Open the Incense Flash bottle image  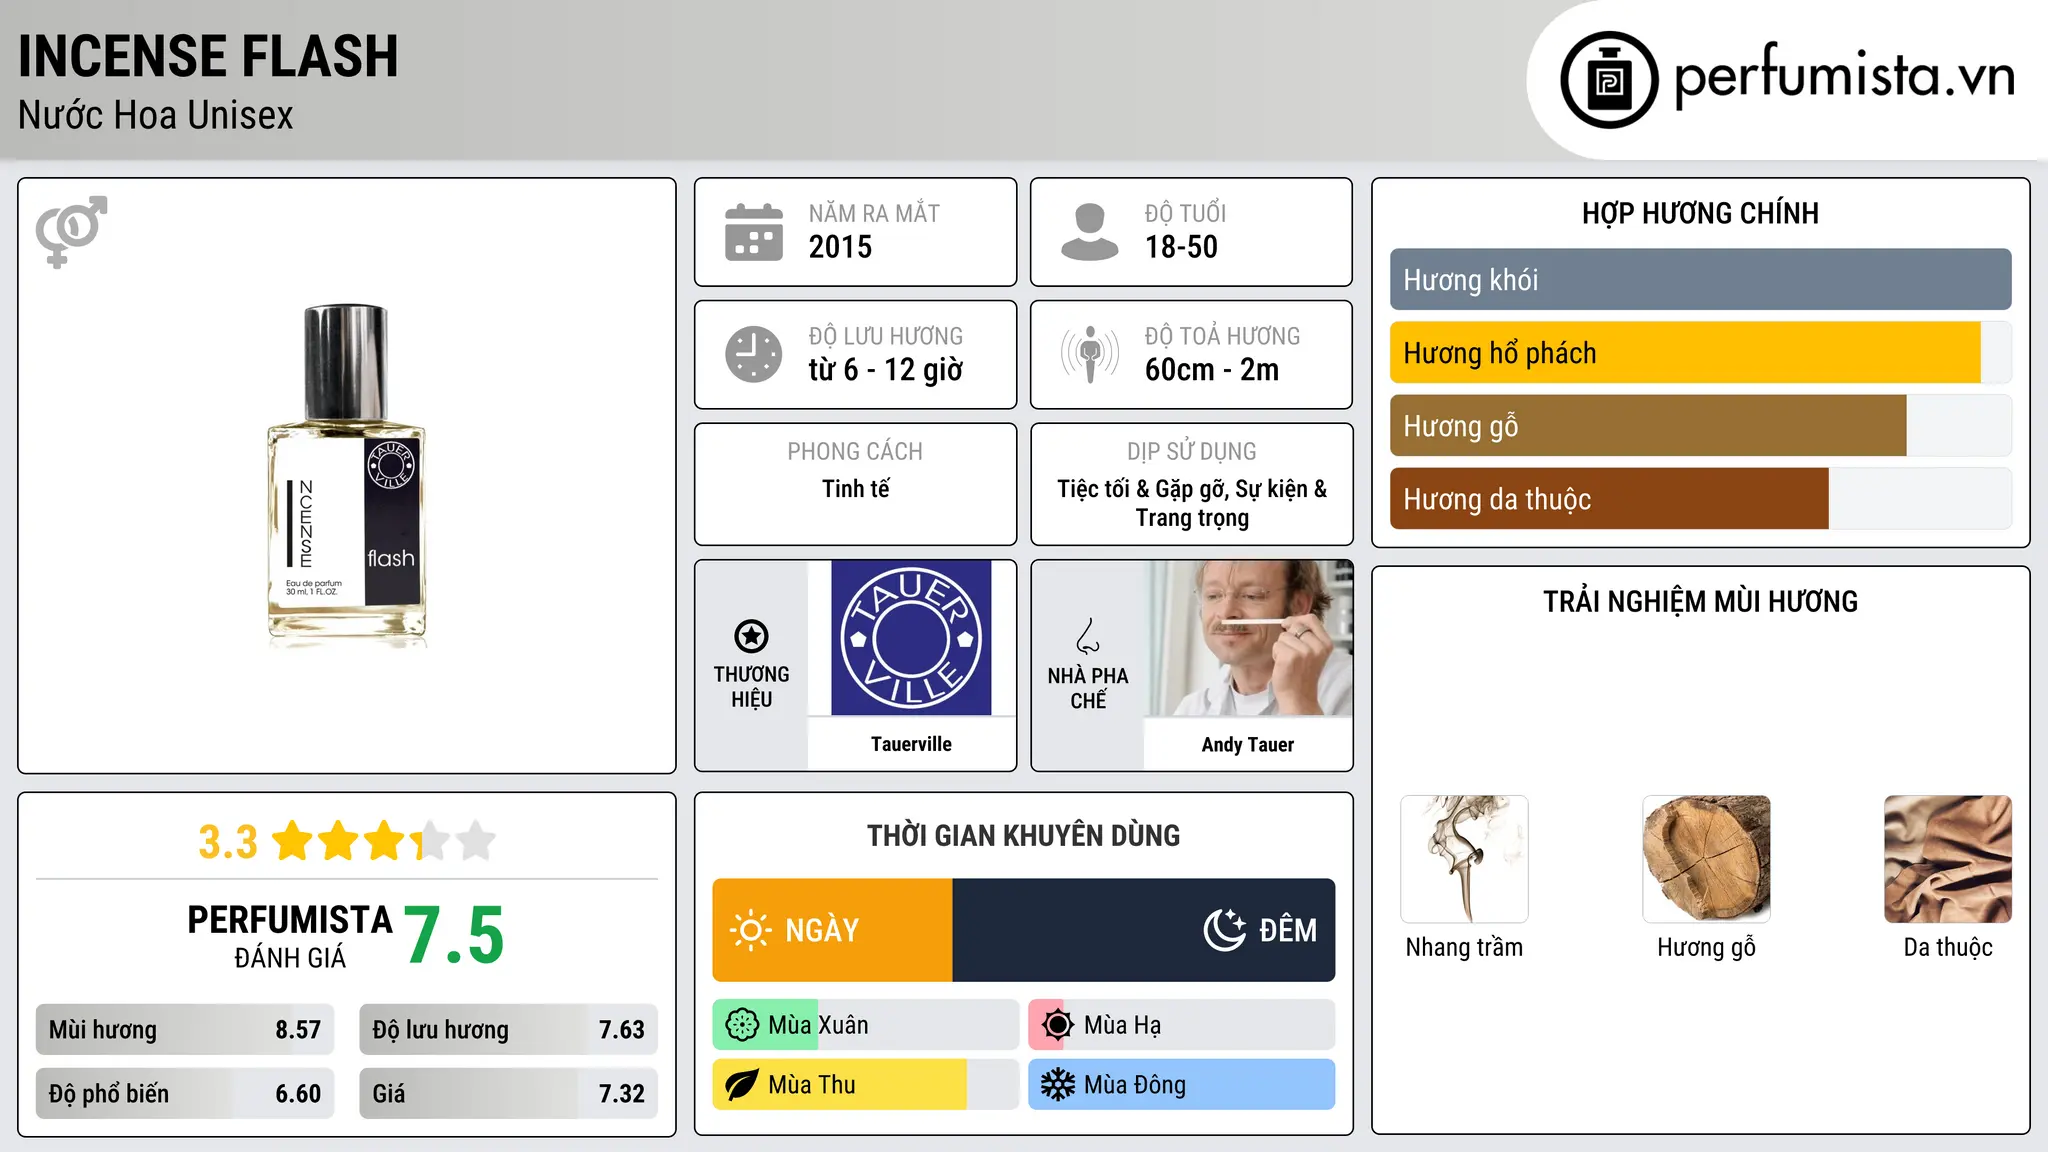[347, 476]
